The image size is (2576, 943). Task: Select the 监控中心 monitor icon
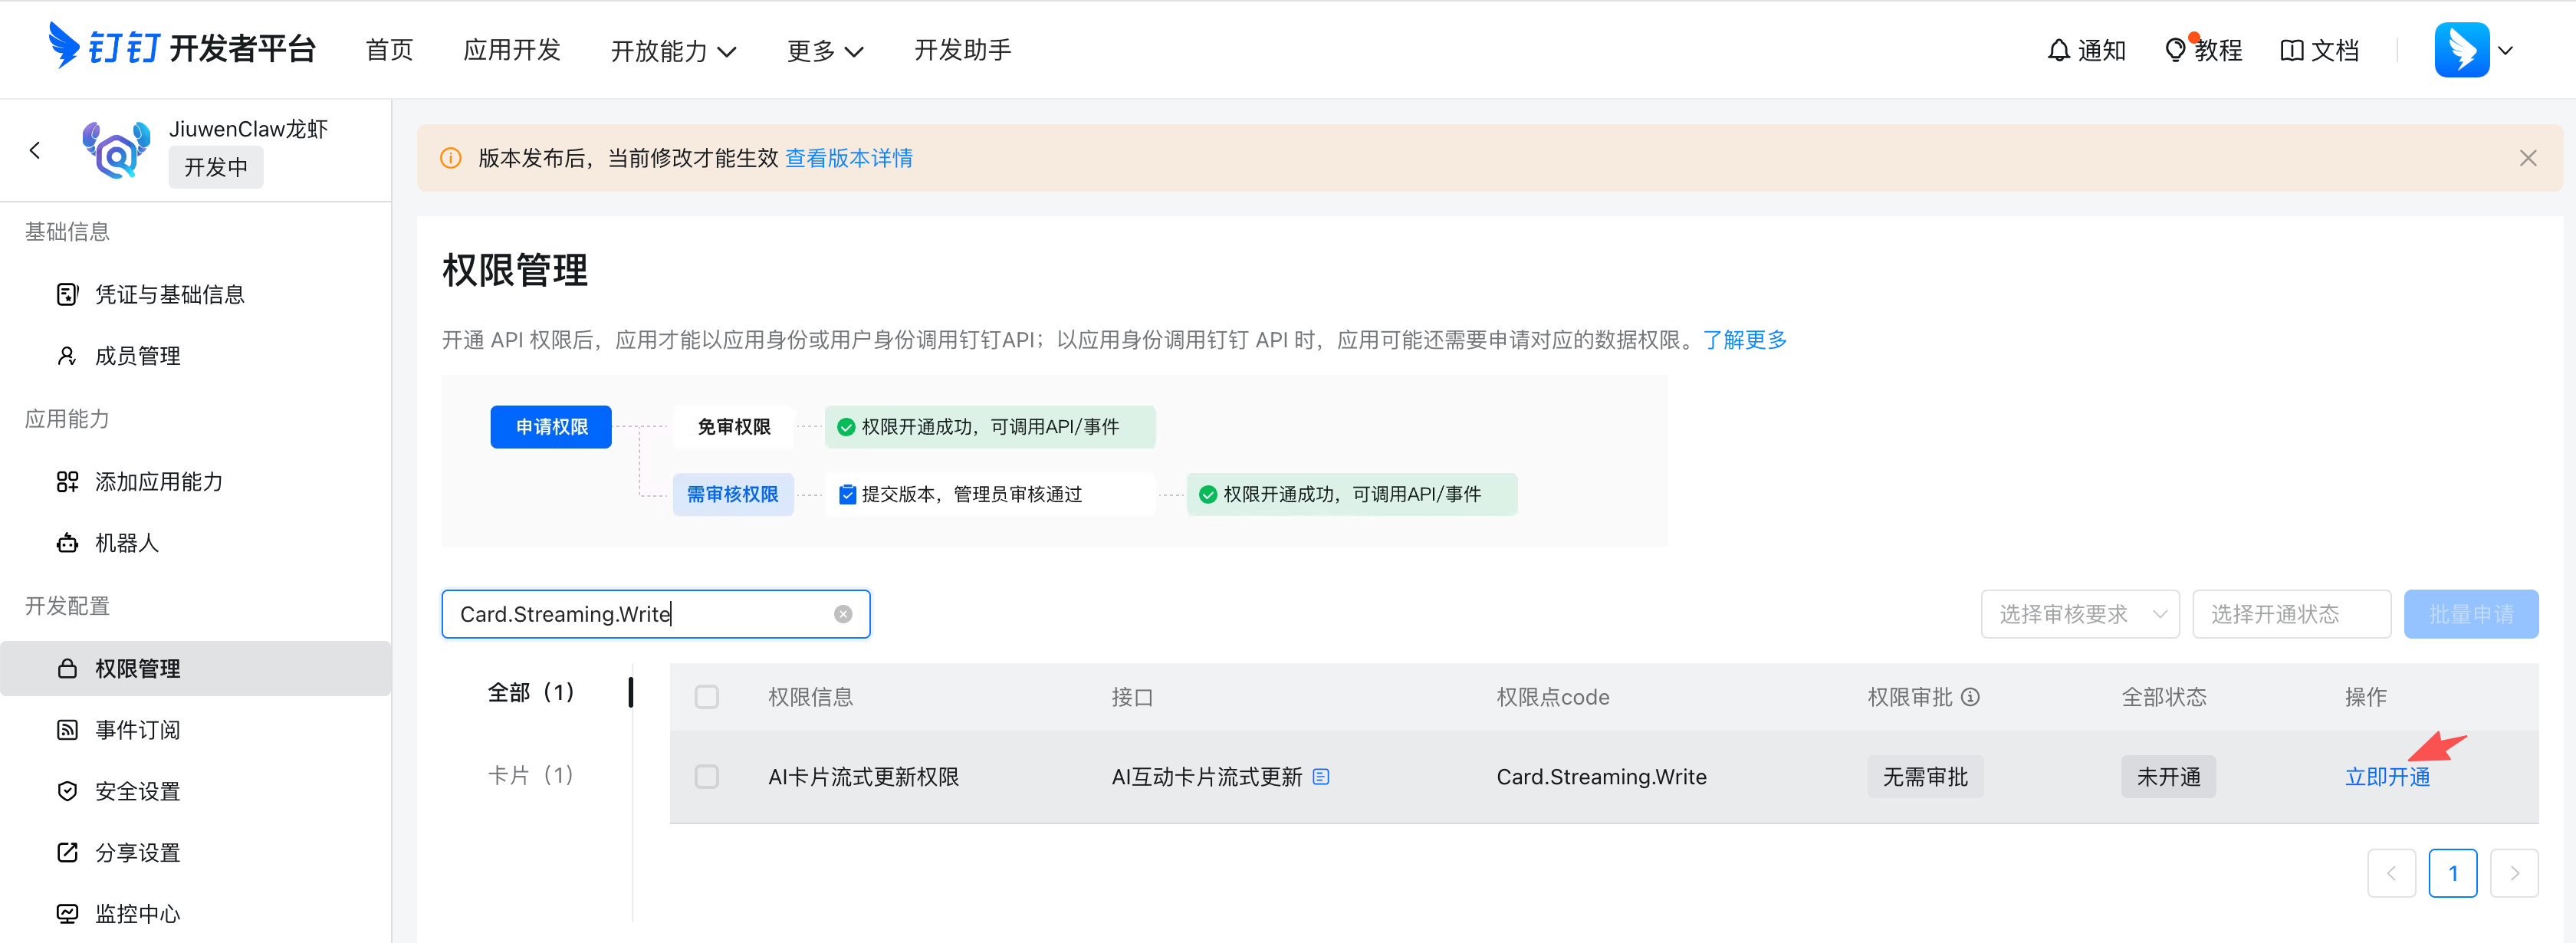pyautogui.click(x=66, y=913)
